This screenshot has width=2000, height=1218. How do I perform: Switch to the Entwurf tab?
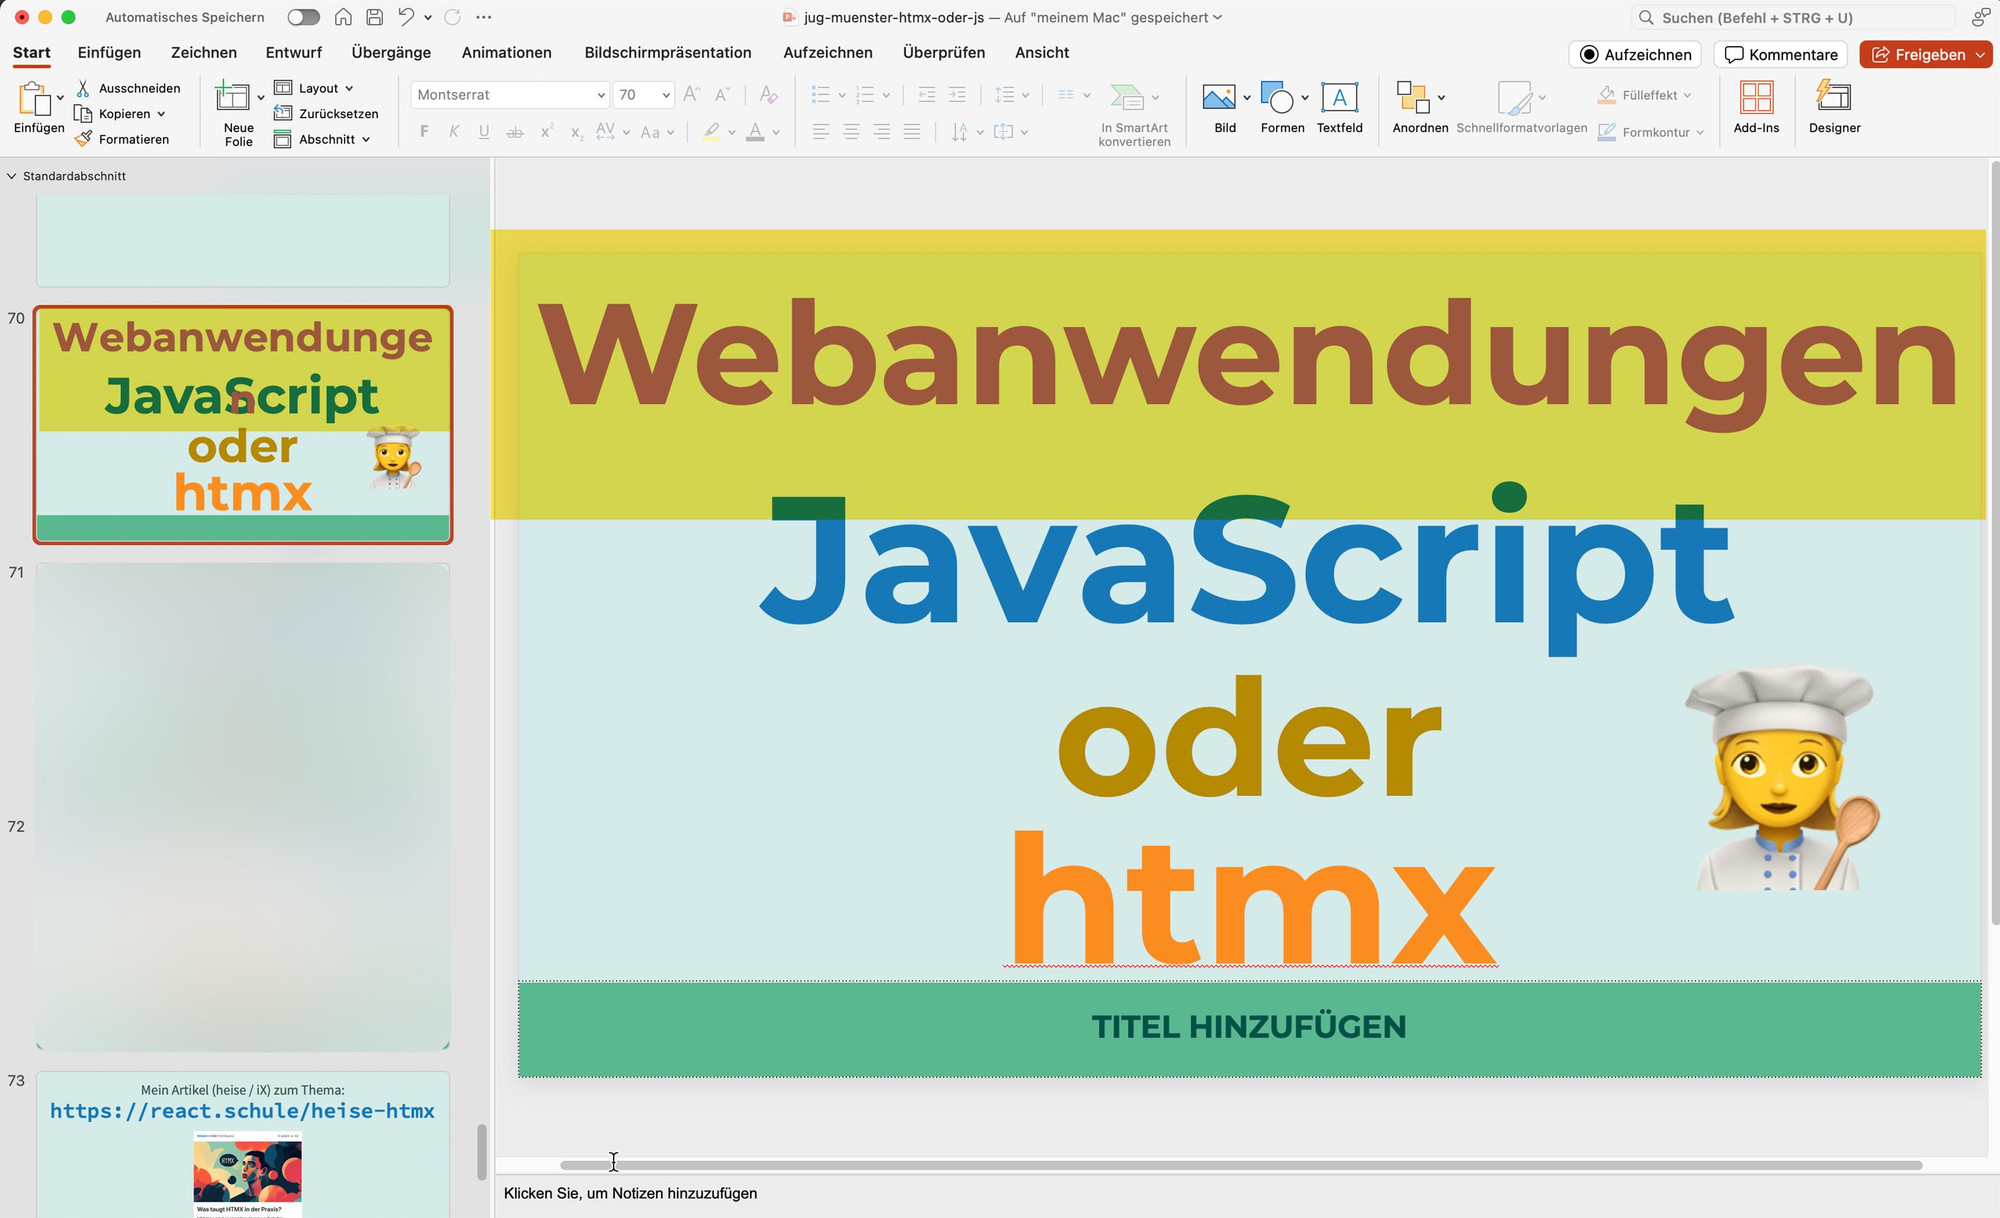click(x=294, y=52)
